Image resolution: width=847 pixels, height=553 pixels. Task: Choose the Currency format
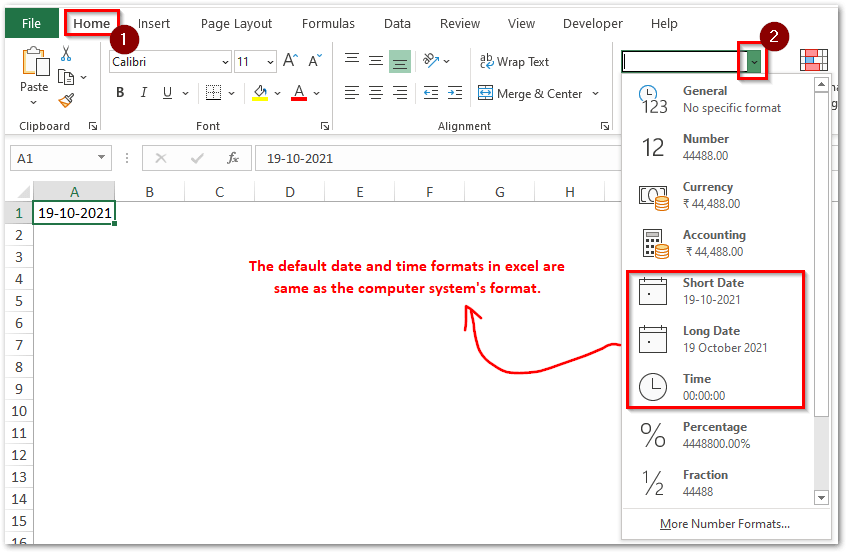click(x=718, y=195)
